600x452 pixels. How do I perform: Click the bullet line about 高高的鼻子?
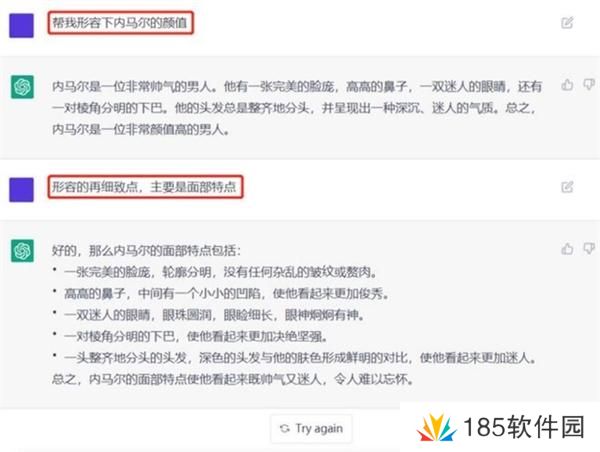[227, 294]
